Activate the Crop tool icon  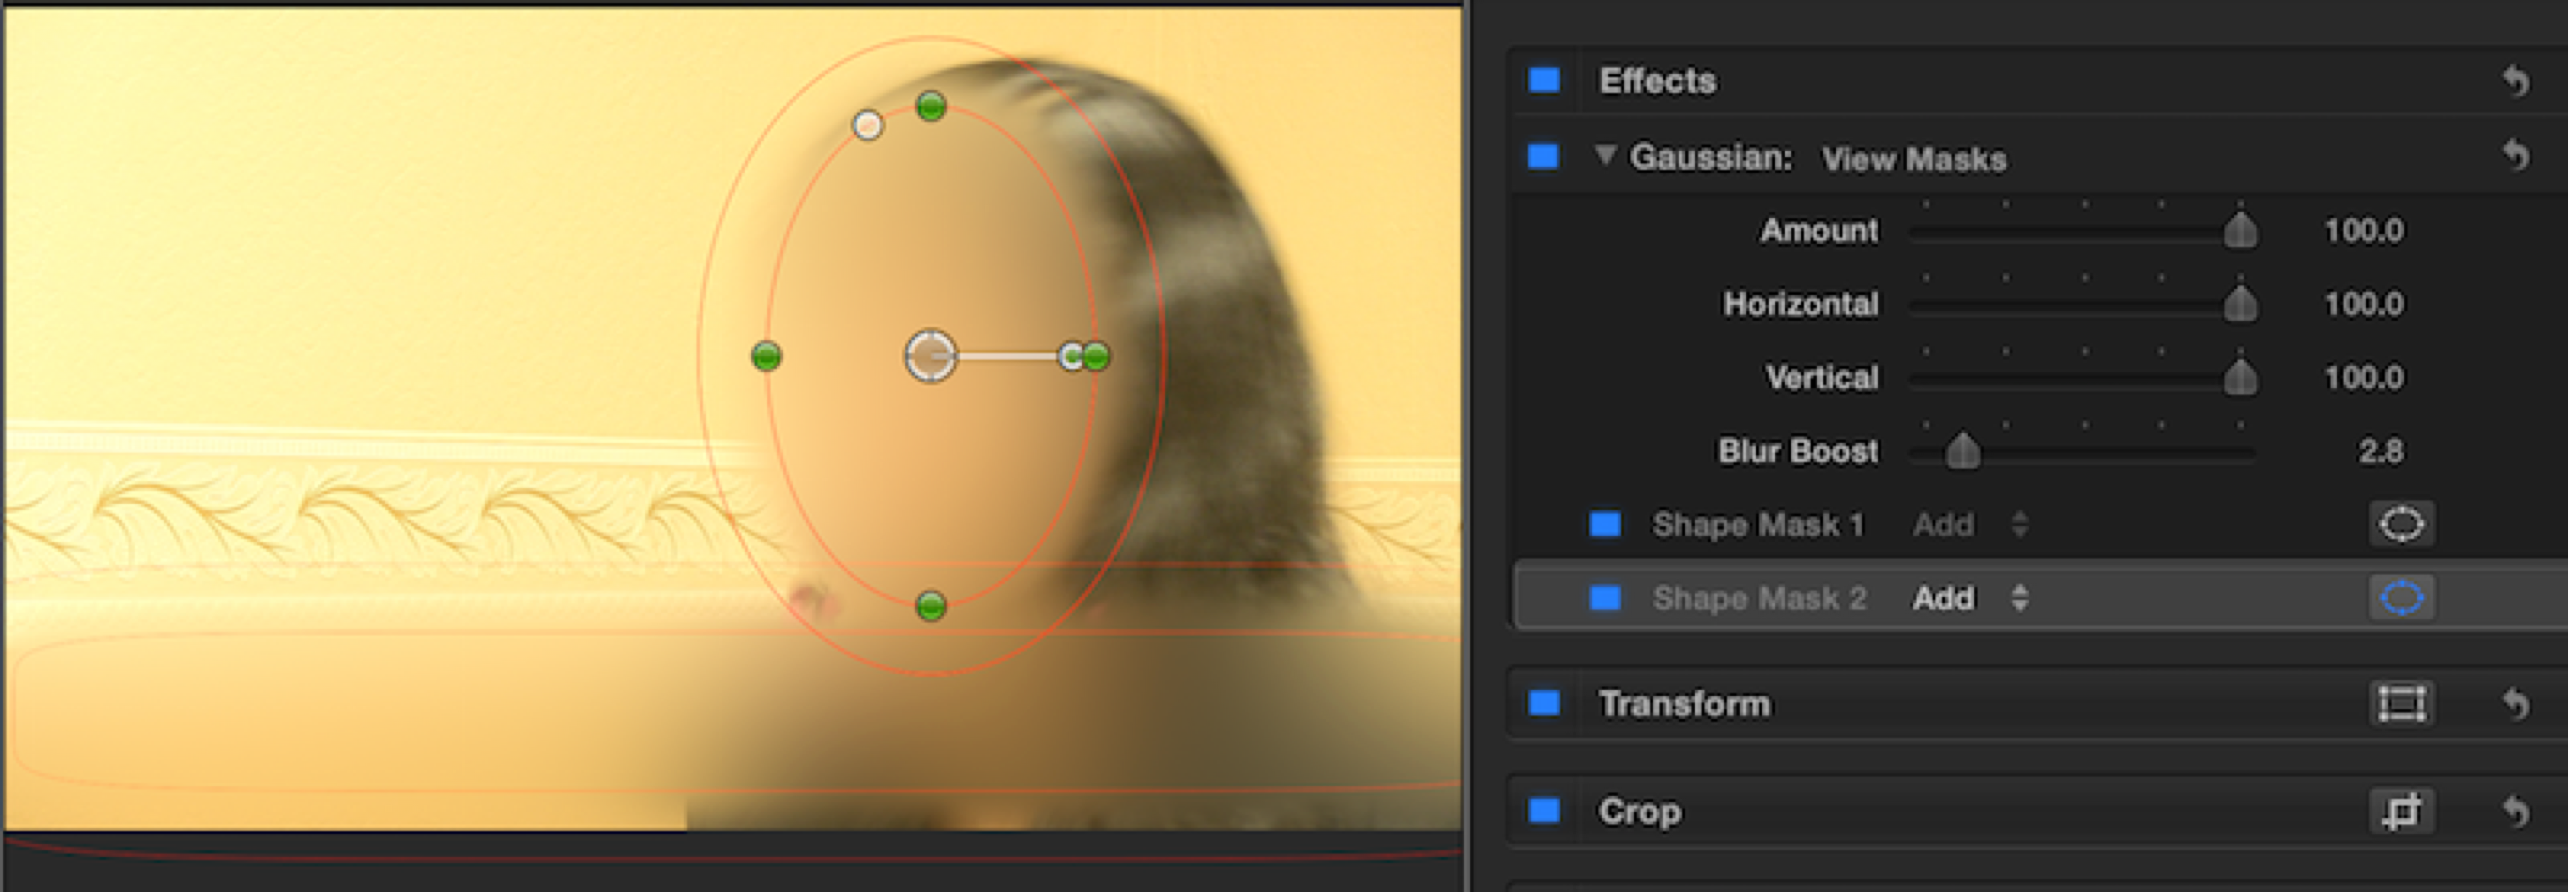[x=2401, y=811]
